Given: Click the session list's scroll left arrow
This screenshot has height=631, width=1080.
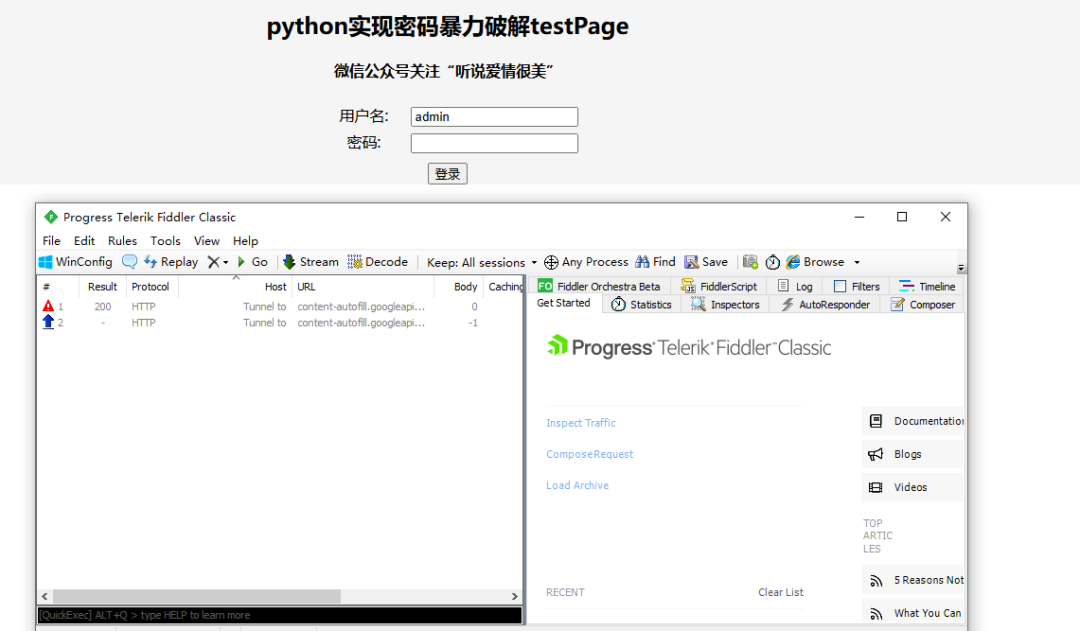Looking at the screenshot, I should [x=45, y=596].
